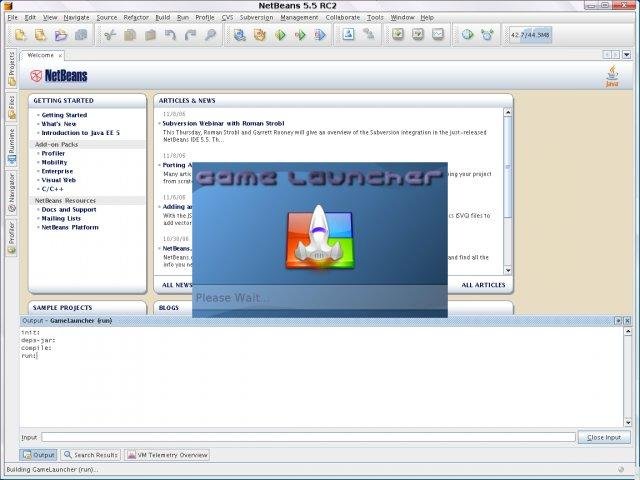640x480 pixels.
Task: Click the Find magnifier toolbar icon
Action: pyautogui.click(x=210, y=35)
